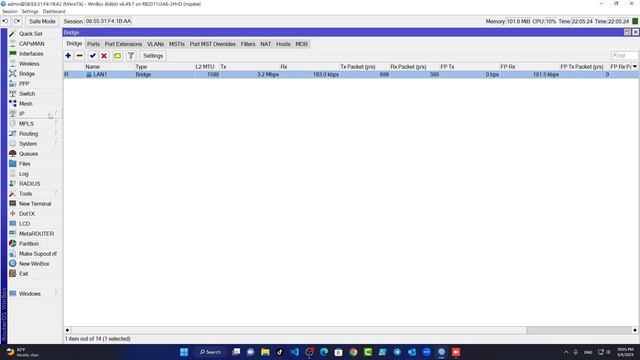Screen dimensions: 640x360
Task: Switch to Port MST Overrides tab
Action: pyautogui.click(x=213, y=44)
